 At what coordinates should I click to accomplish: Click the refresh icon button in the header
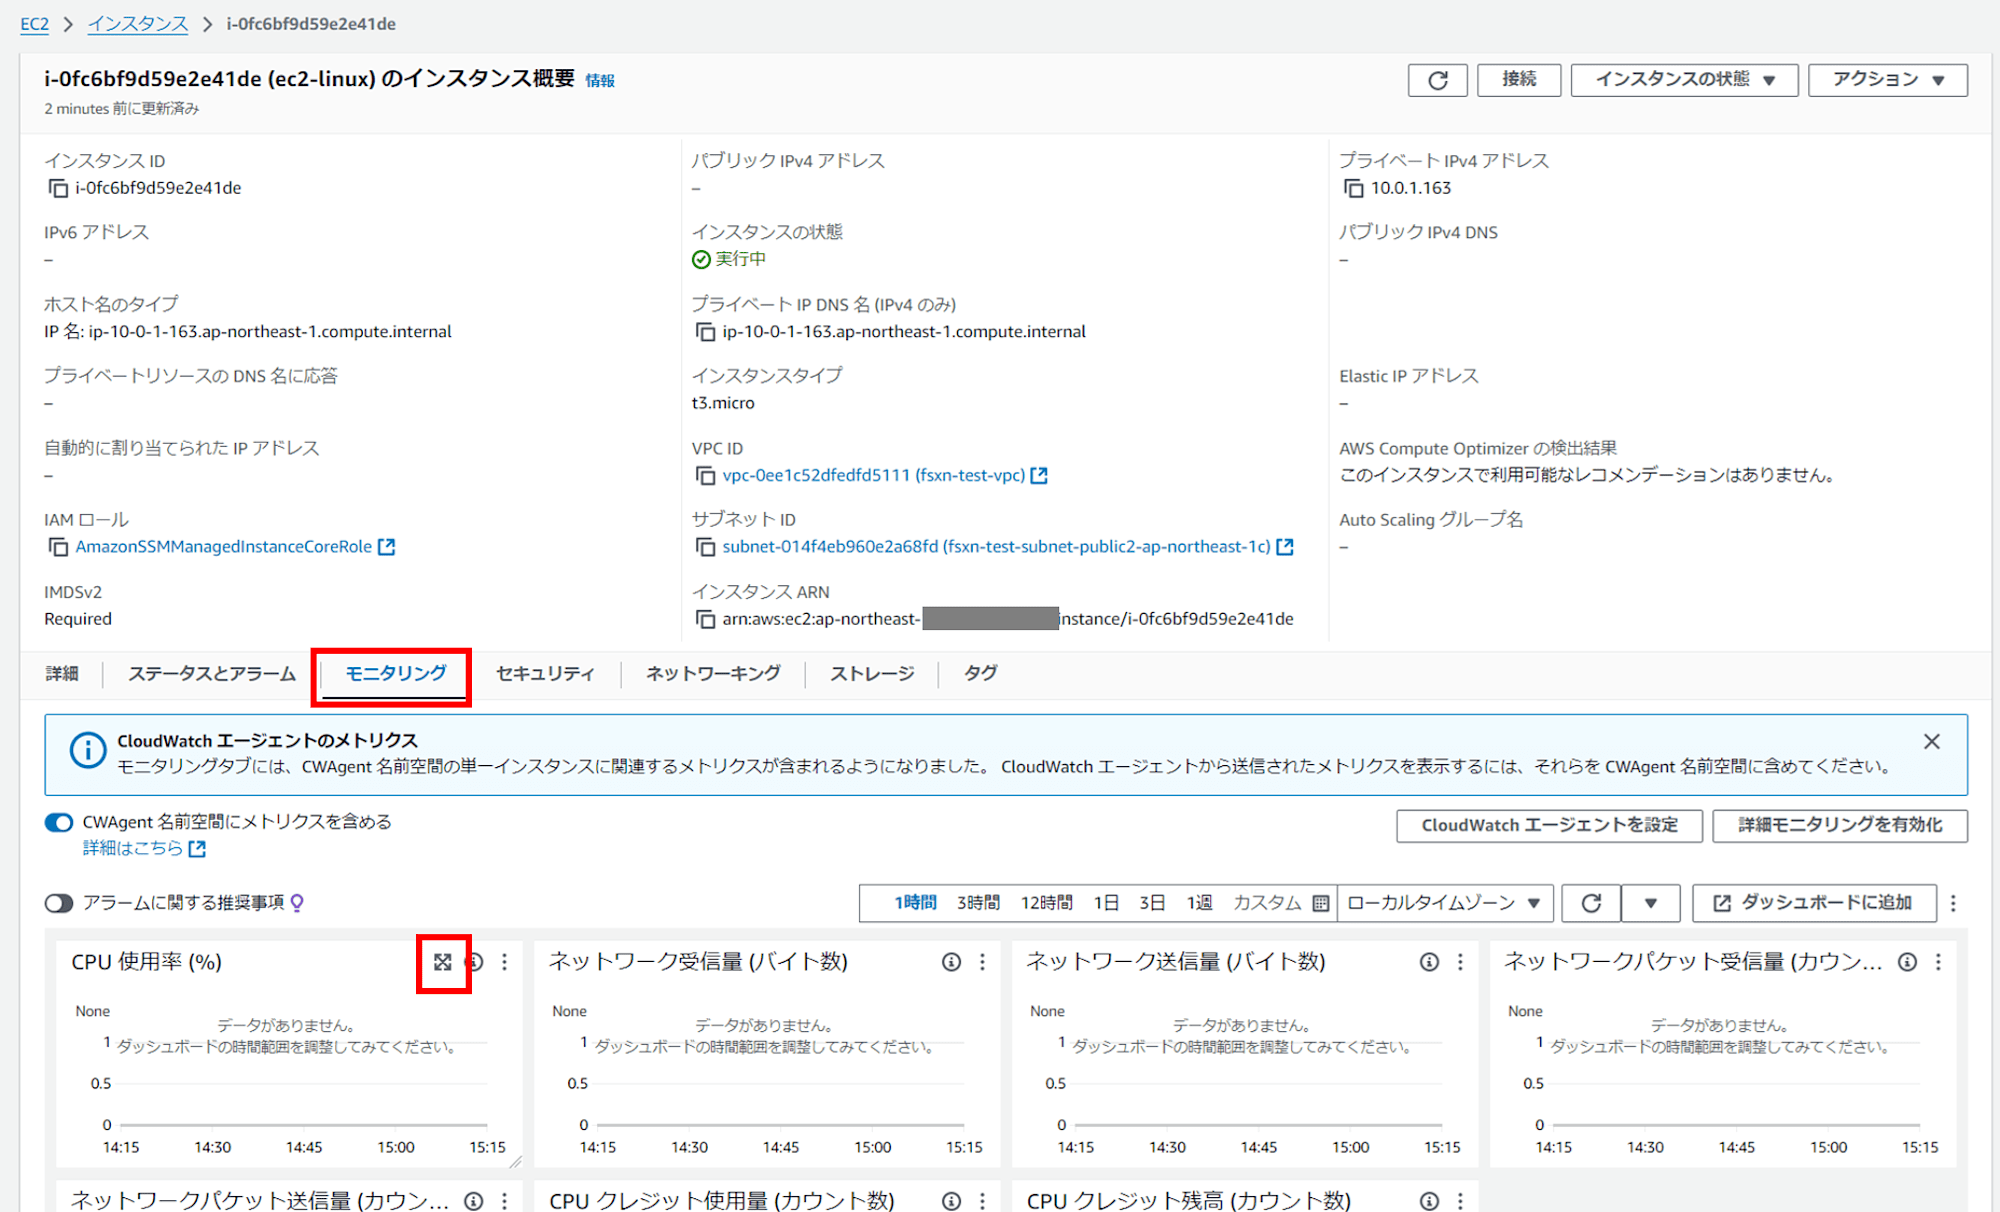coord(1437,80)
